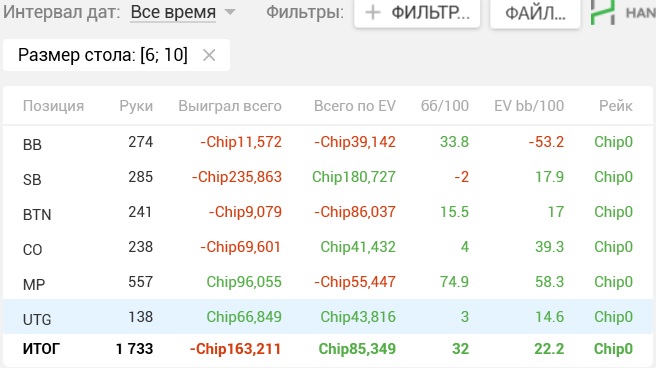
Task: Click the ИТОГ totals row
Action: [328, 349]
